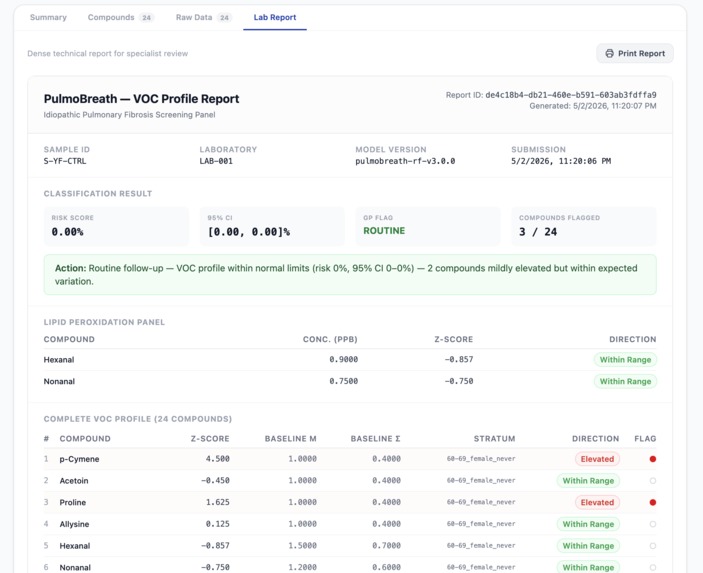Image resolution: width=703 pixels, height=573 pixels.
Task: Click the p-Cymene compound name
Action: pyautogui.click(x=79, y=459)
